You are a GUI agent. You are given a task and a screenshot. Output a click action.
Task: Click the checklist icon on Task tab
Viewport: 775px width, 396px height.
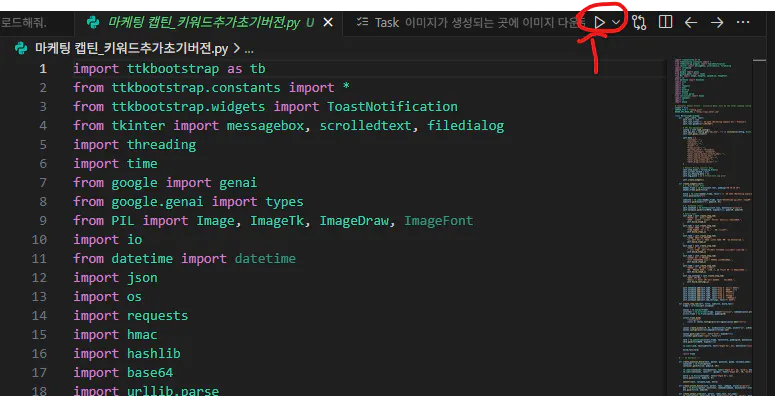point(363,22)
